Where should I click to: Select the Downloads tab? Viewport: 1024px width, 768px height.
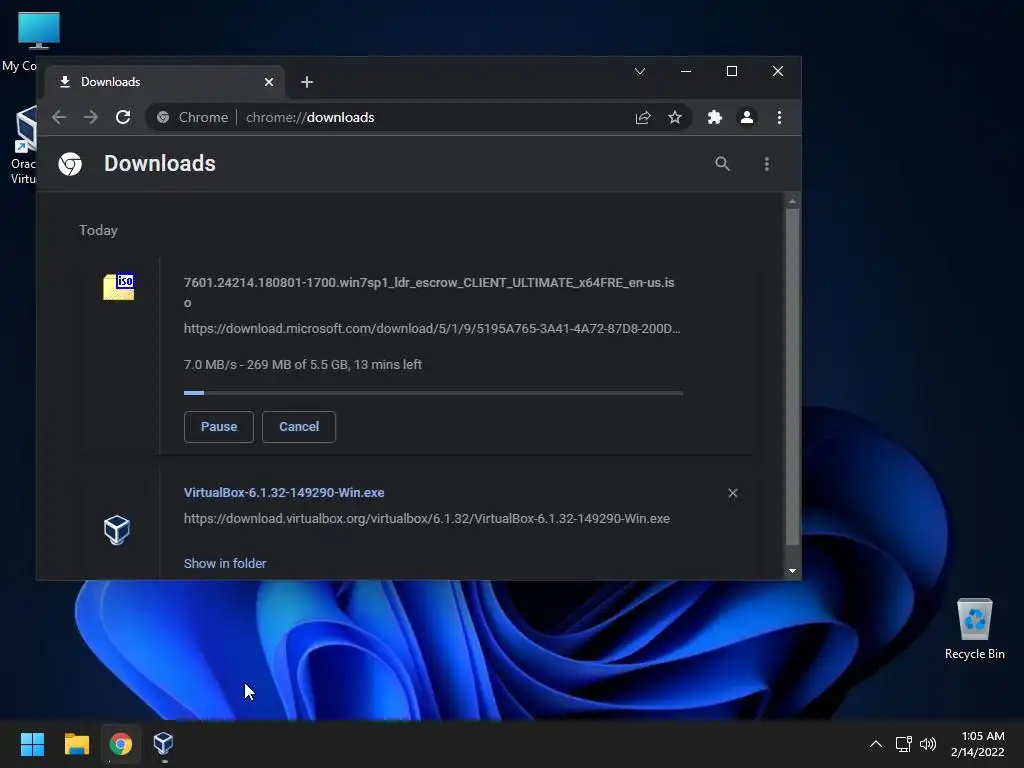[165, 82]
